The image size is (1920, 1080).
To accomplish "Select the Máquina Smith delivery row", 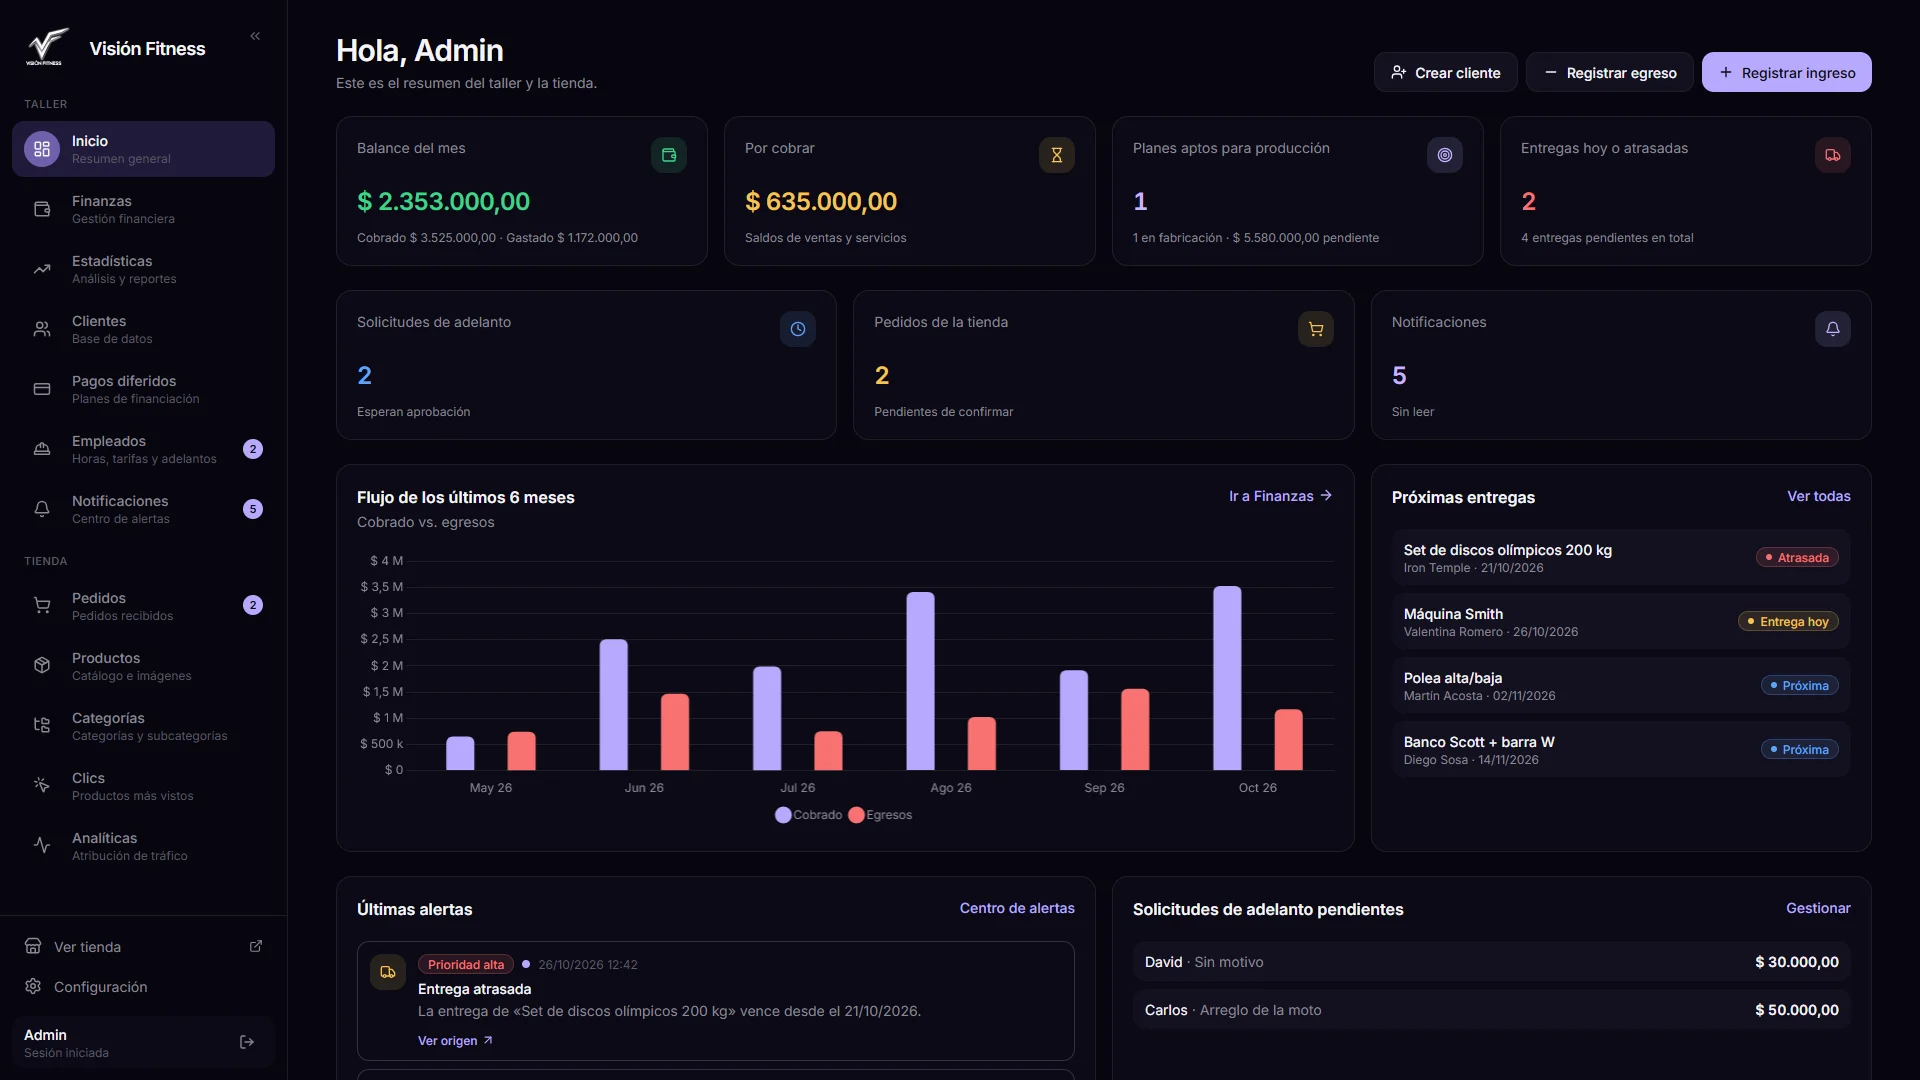I will coord(1621,622).
